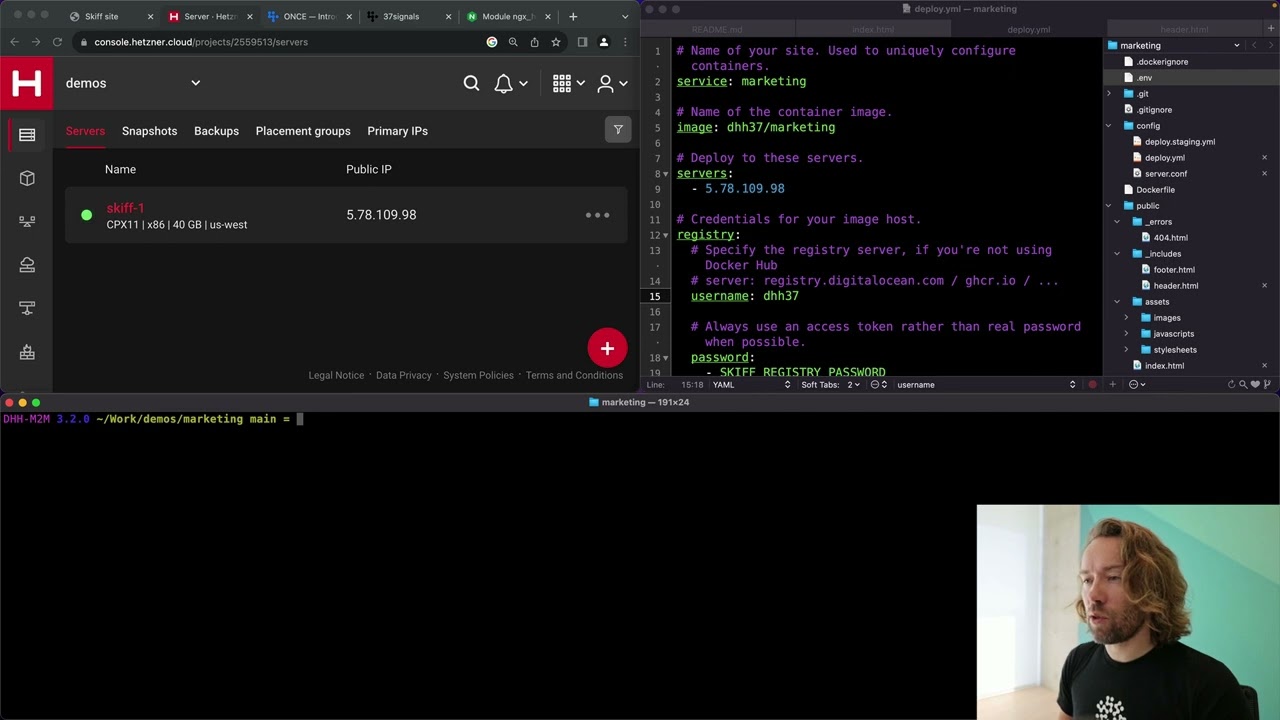The height and width of the screenshot is (720, 1280).
Task: Select the Snapshots tab
Action: coord(149,131)
